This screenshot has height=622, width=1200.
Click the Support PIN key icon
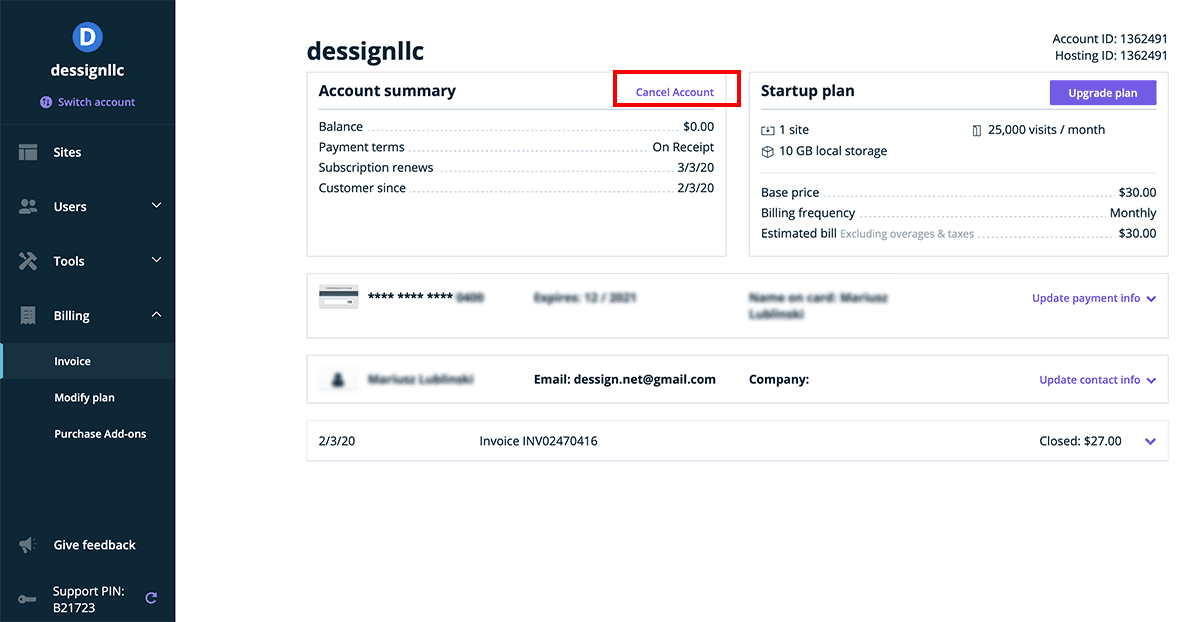coord(28,599)
